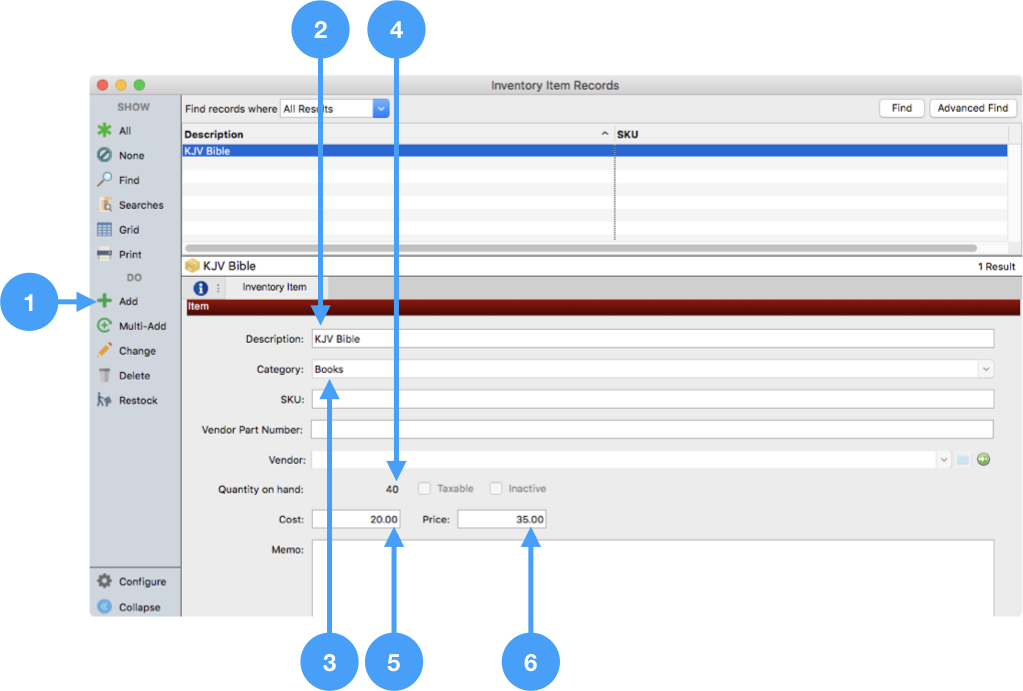Switch to the Inventory Item tab
1023x691 pixels.
(x=274, y=288)
